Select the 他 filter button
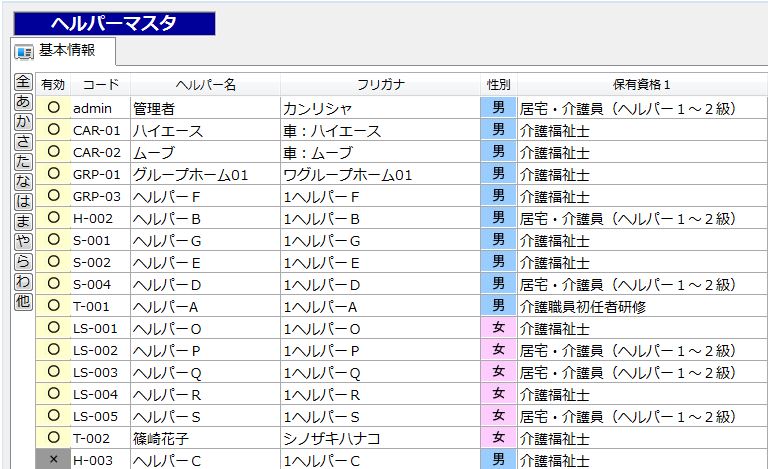 (x=22, y=301)
